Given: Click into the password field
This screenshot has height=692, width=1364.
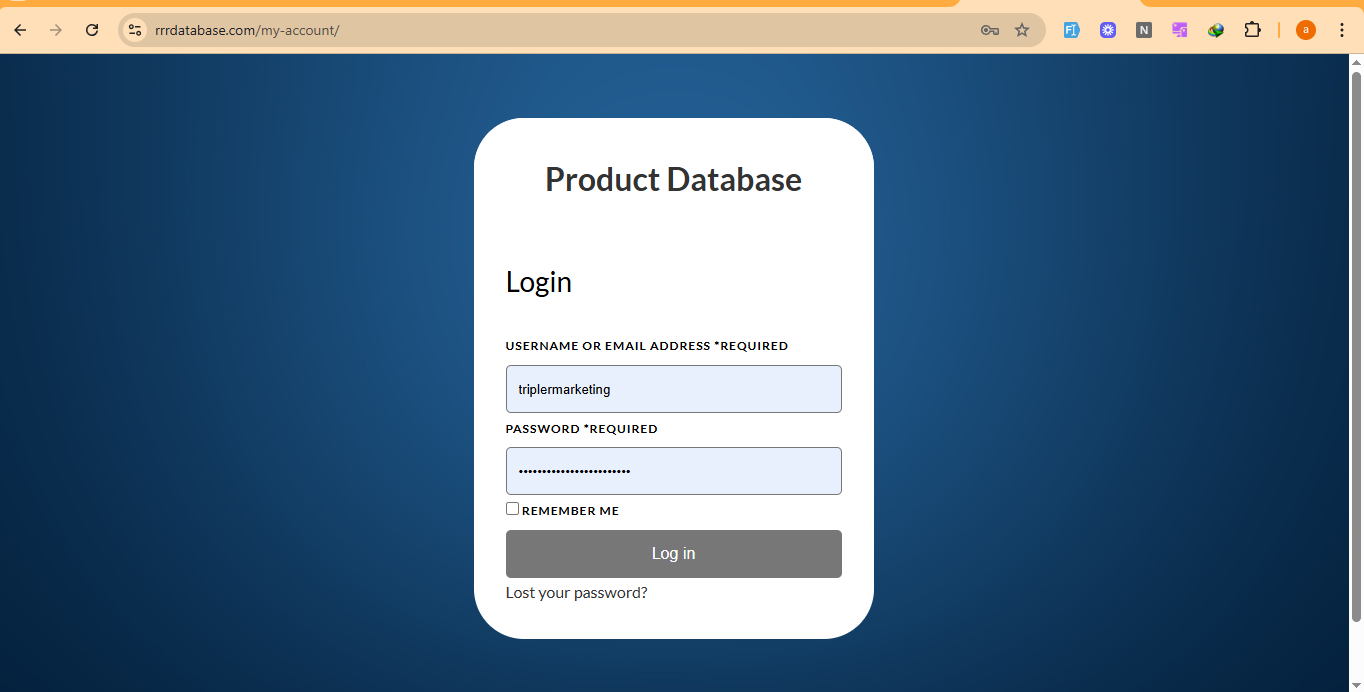Looking at the screenshot, I should [x=673, y=471].
